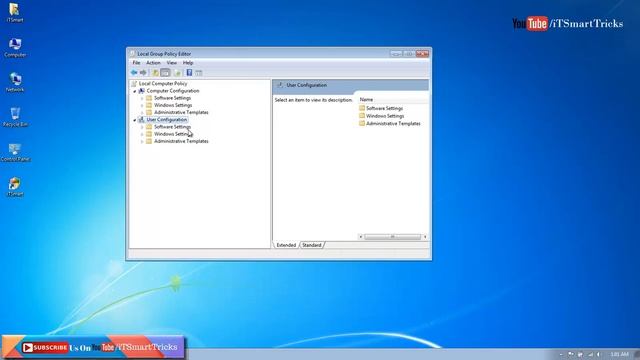
Task: Click Administrative Templates in the right pane list
Action: (393, 123)
